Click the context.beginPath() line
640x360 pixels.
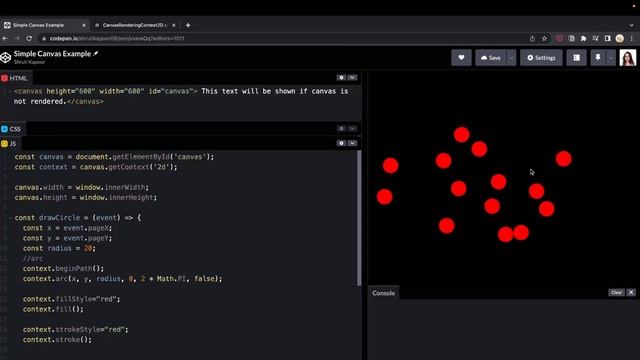[63, 269]
